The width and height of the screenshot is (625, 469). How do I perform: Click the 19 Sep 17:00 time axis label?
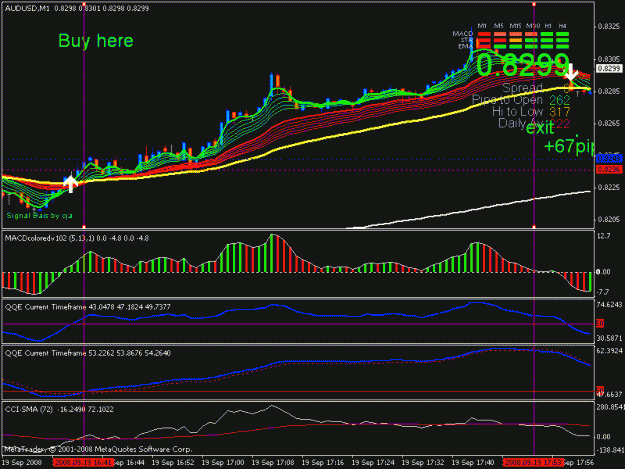(223, 463)
